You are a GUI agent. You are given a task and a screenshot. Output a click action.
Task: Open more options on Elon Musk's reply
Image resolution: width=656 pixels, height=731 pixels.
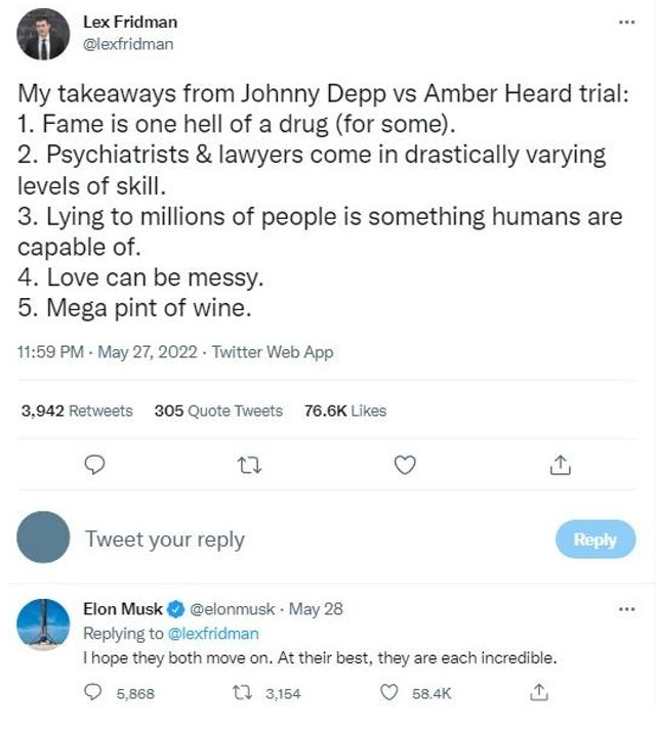click(627, 608)
